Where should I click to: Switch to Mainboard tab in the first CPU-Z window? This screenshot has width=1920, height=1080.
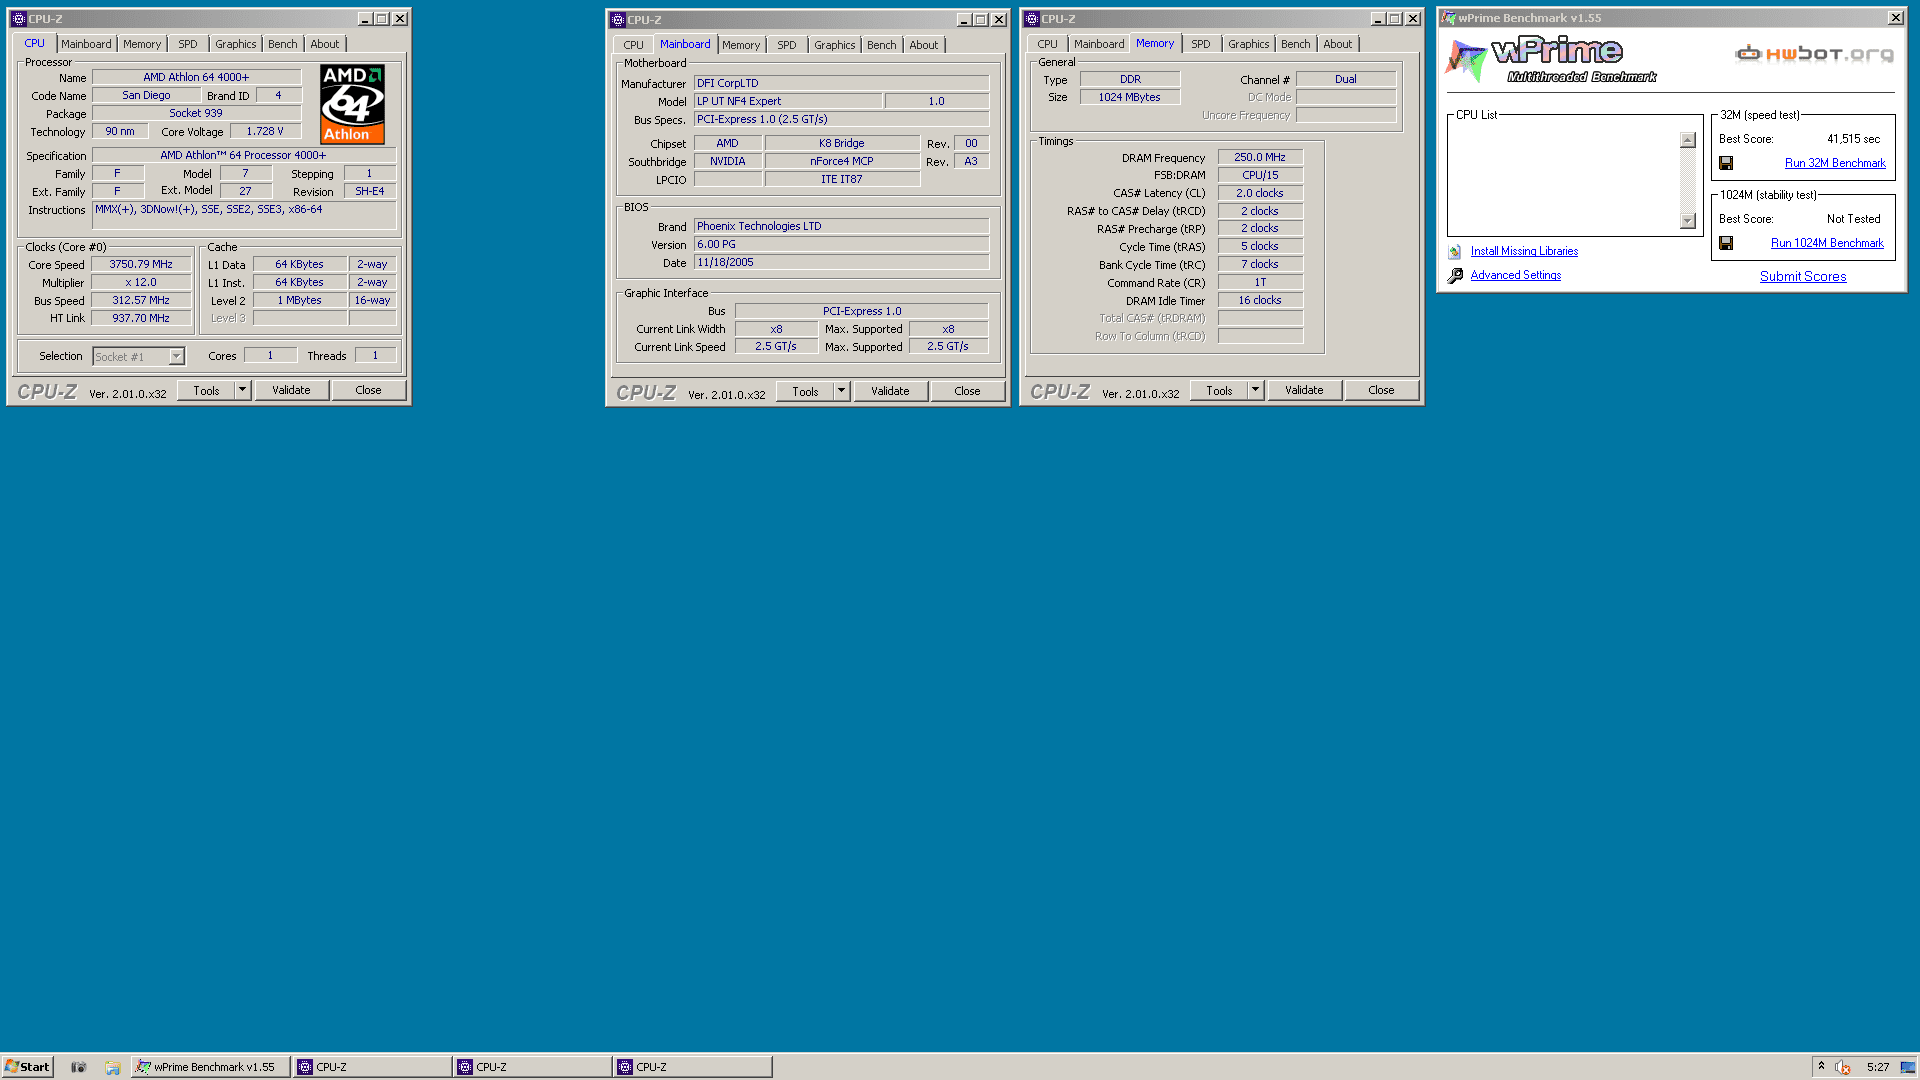point(86,44)
